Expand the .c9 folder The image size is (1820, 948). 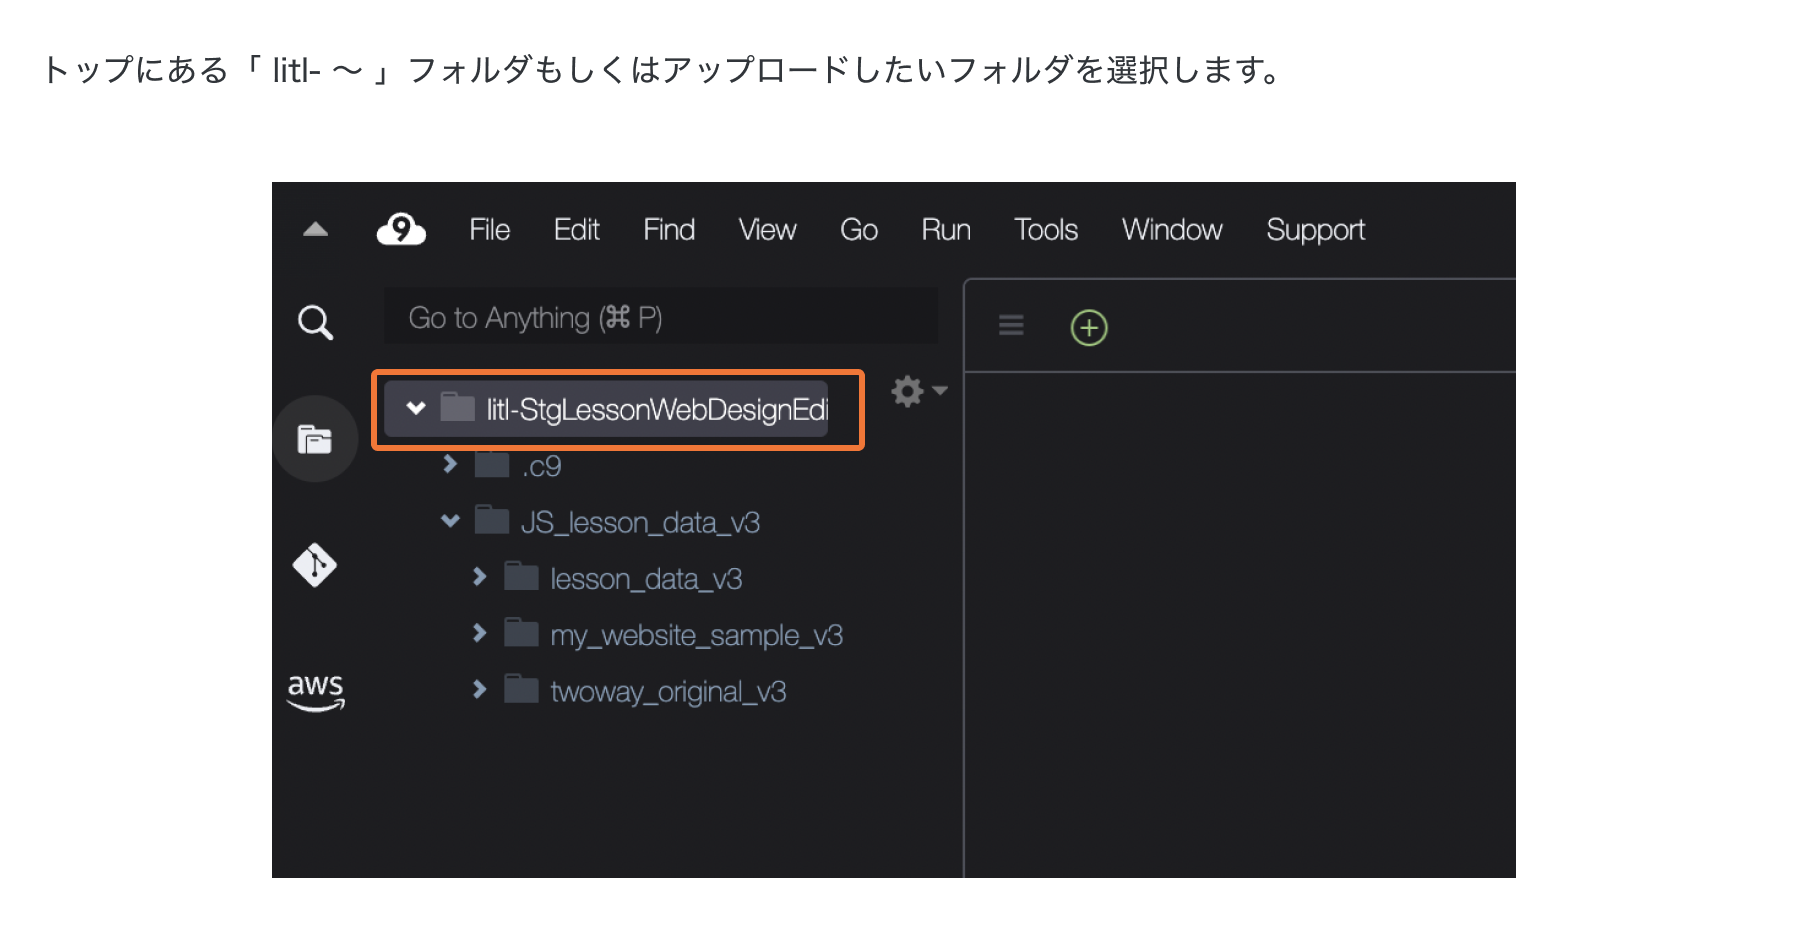pyautogui.click(x=450, y=464)
